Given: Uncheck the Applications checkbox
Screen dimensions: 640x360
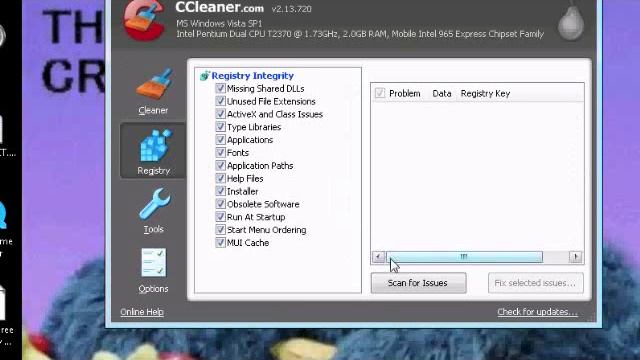Looking at the screenshot, I should pos(220,140).
